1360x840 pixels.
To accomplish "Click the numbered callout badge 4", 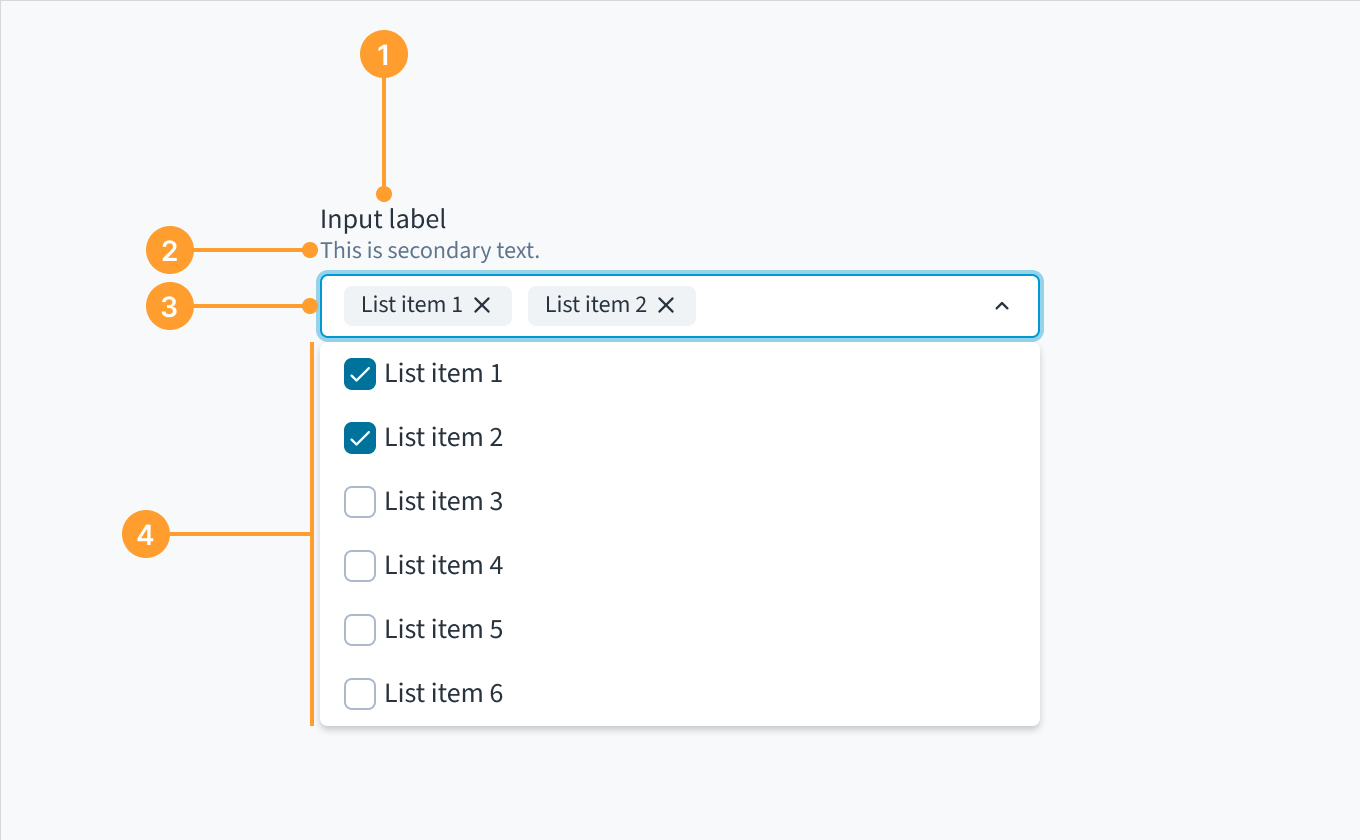I will click(x=146, y=534).
